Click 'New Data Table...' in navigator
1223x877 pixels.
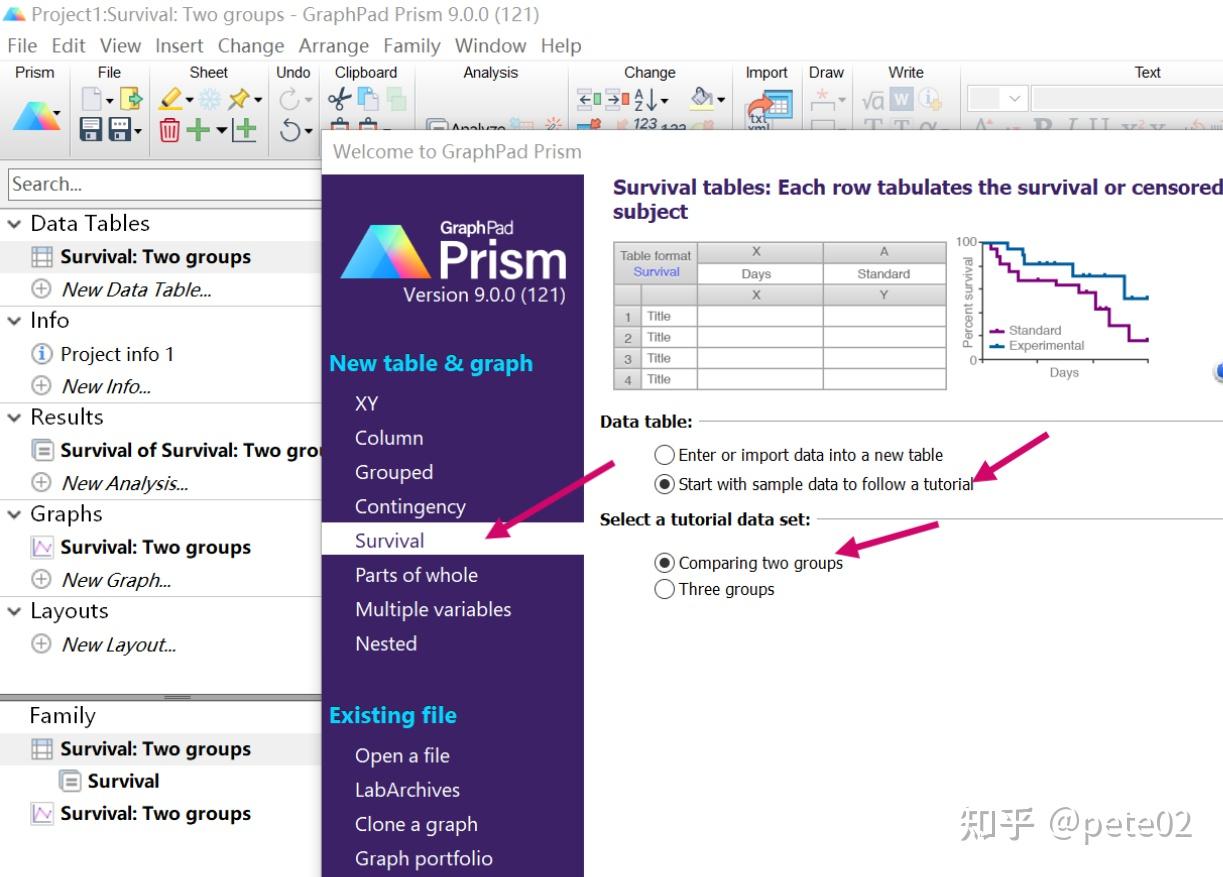[x=136, y=290]
